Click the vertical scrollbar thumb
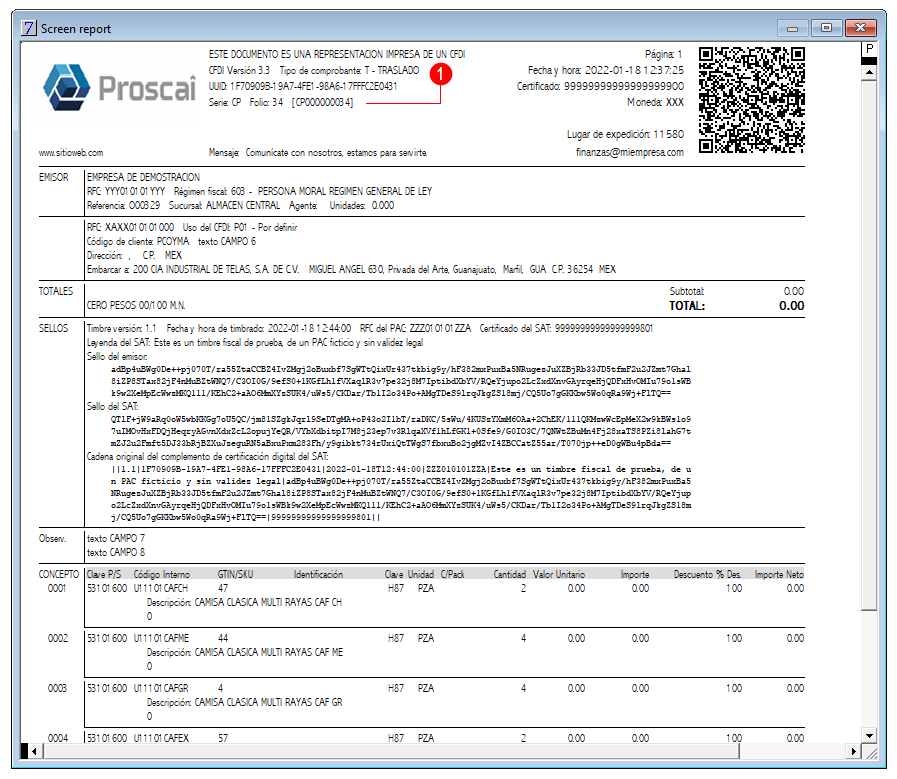This screenshot has width=897, height=779. (869, 345)
